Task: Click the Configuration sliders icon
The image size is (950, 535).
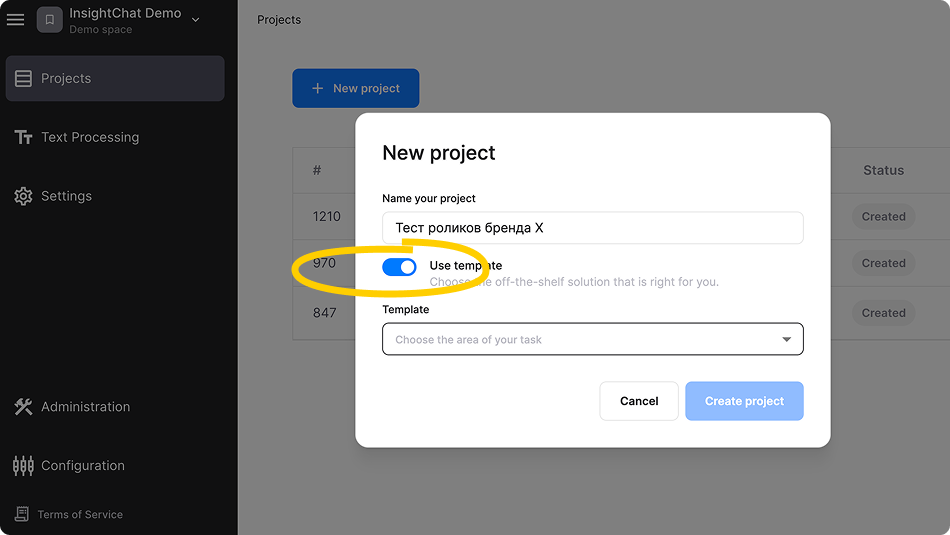Action: (x=23, y=465)
